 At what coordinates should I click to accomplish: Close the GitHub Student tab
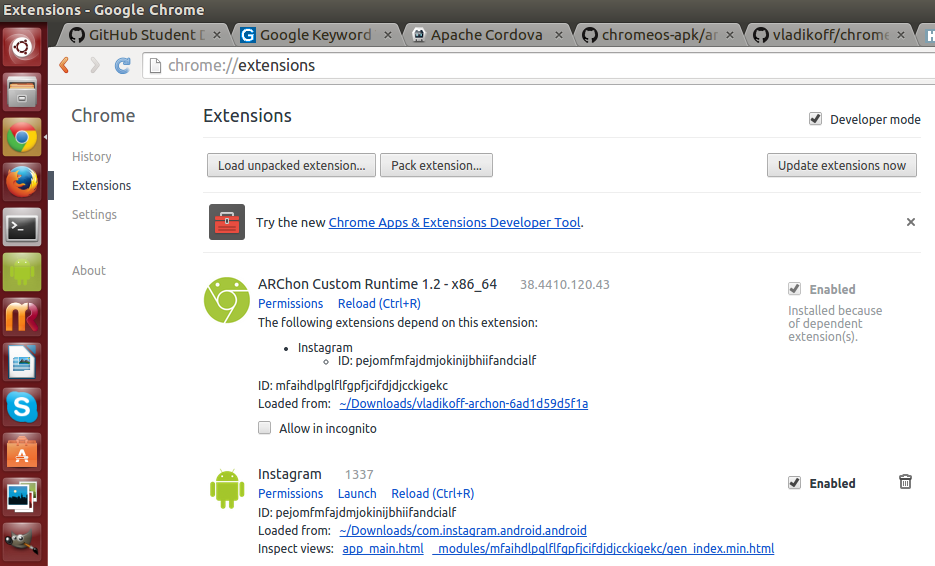pos(217,35)
